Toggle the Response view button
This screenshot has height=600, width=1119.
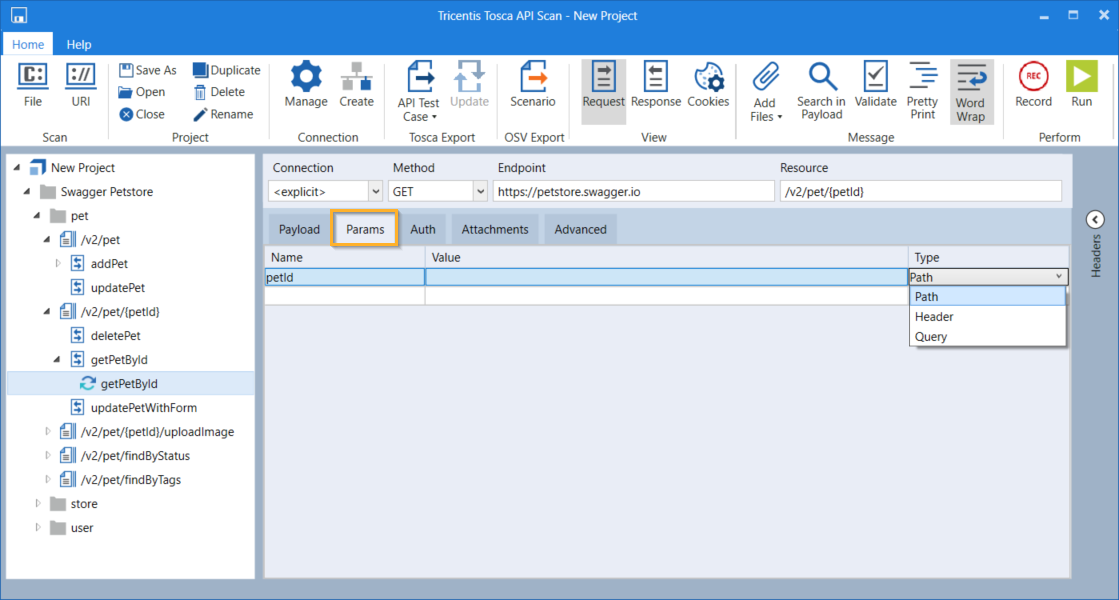pyautogui.click(x=656, y=85)
